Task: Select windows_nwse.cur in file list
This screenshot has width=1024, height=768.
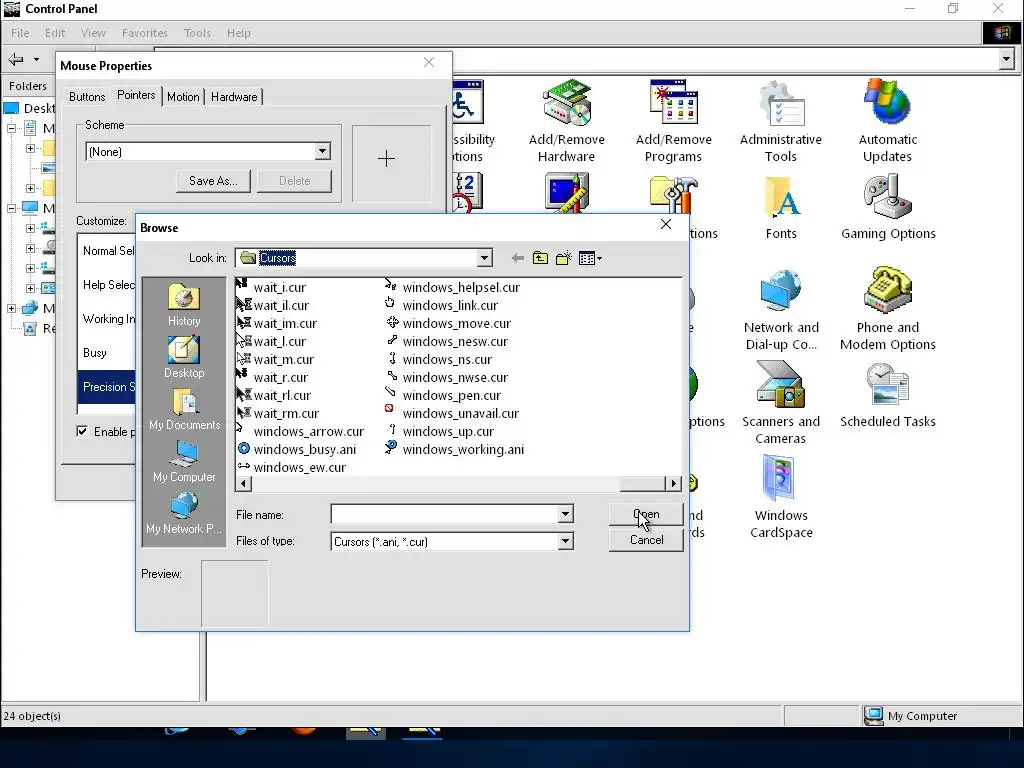Action: click(447, 377)
